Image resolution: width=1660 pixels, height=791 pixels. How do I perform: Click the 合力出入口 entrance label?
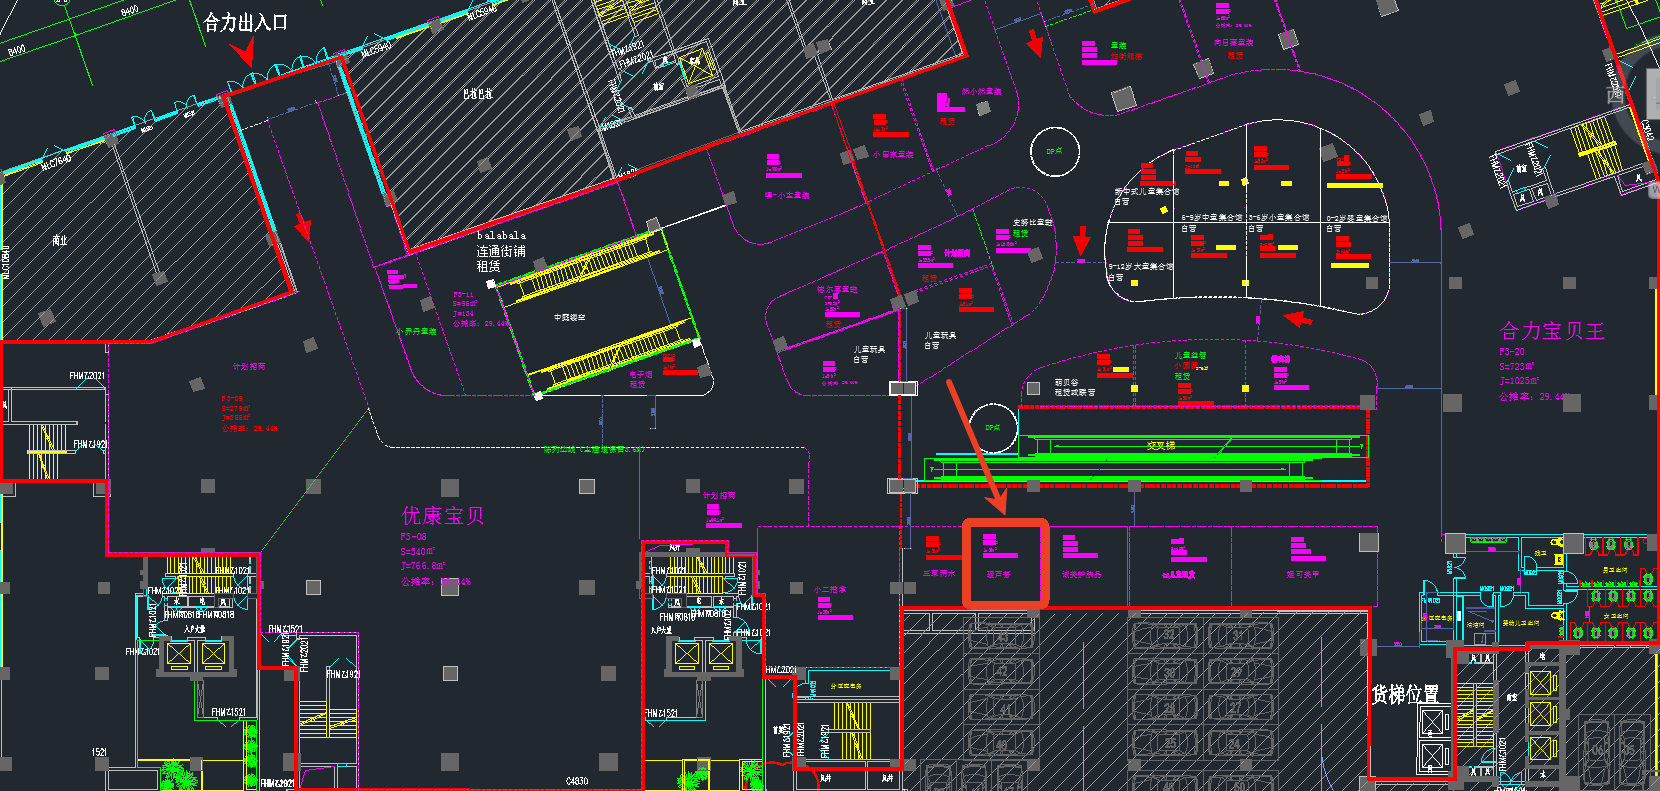[x=245, y=22]
